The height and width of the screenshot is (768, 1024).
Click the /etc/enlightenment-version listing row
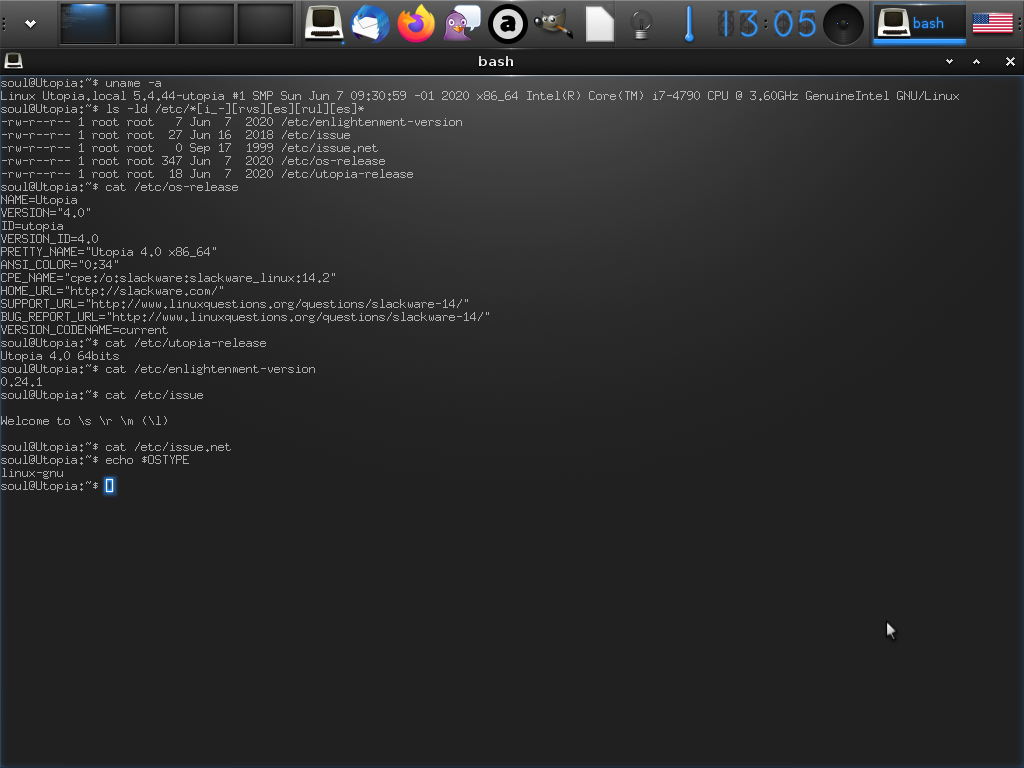point(231,122)
